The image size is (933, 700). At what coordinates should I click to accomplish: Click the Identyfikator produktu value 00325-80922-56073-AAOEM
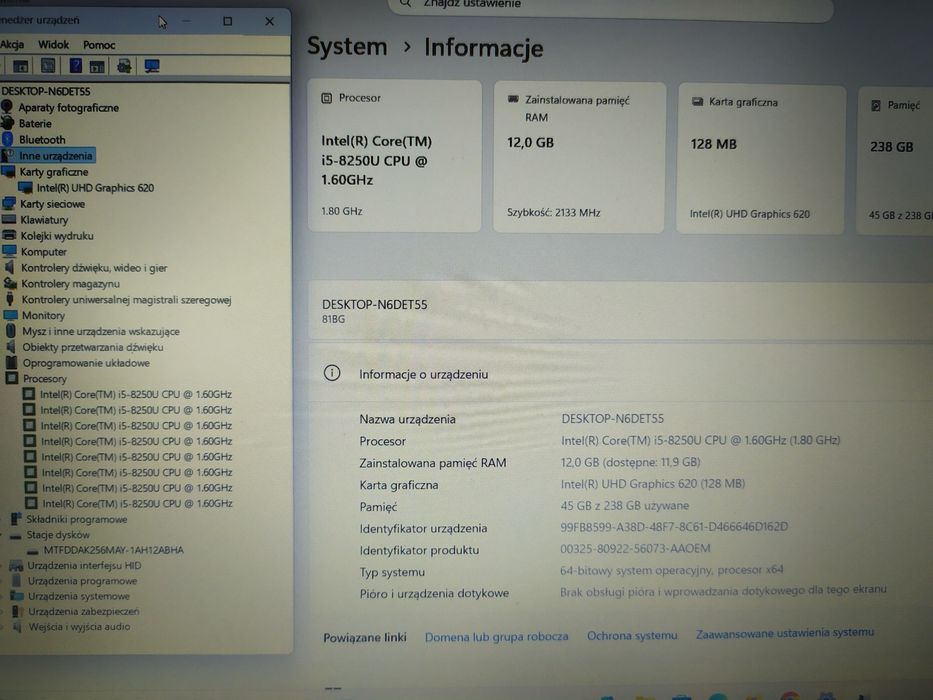click(635, 548)
